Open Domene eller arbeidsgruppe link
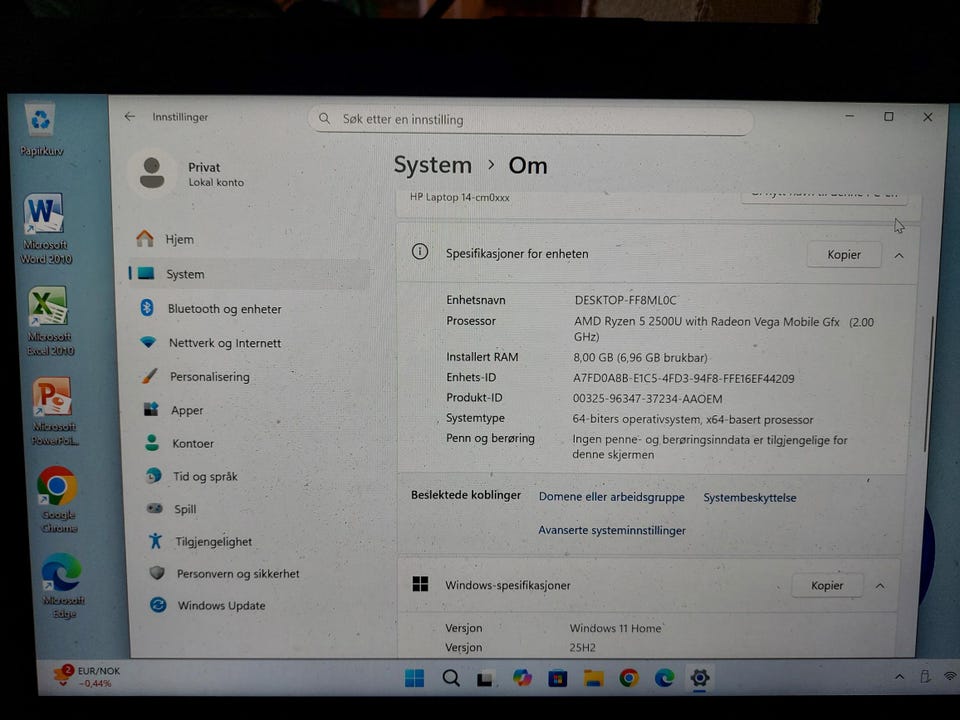The width and height of the screenshot is (960, 720). click(612, 497)
